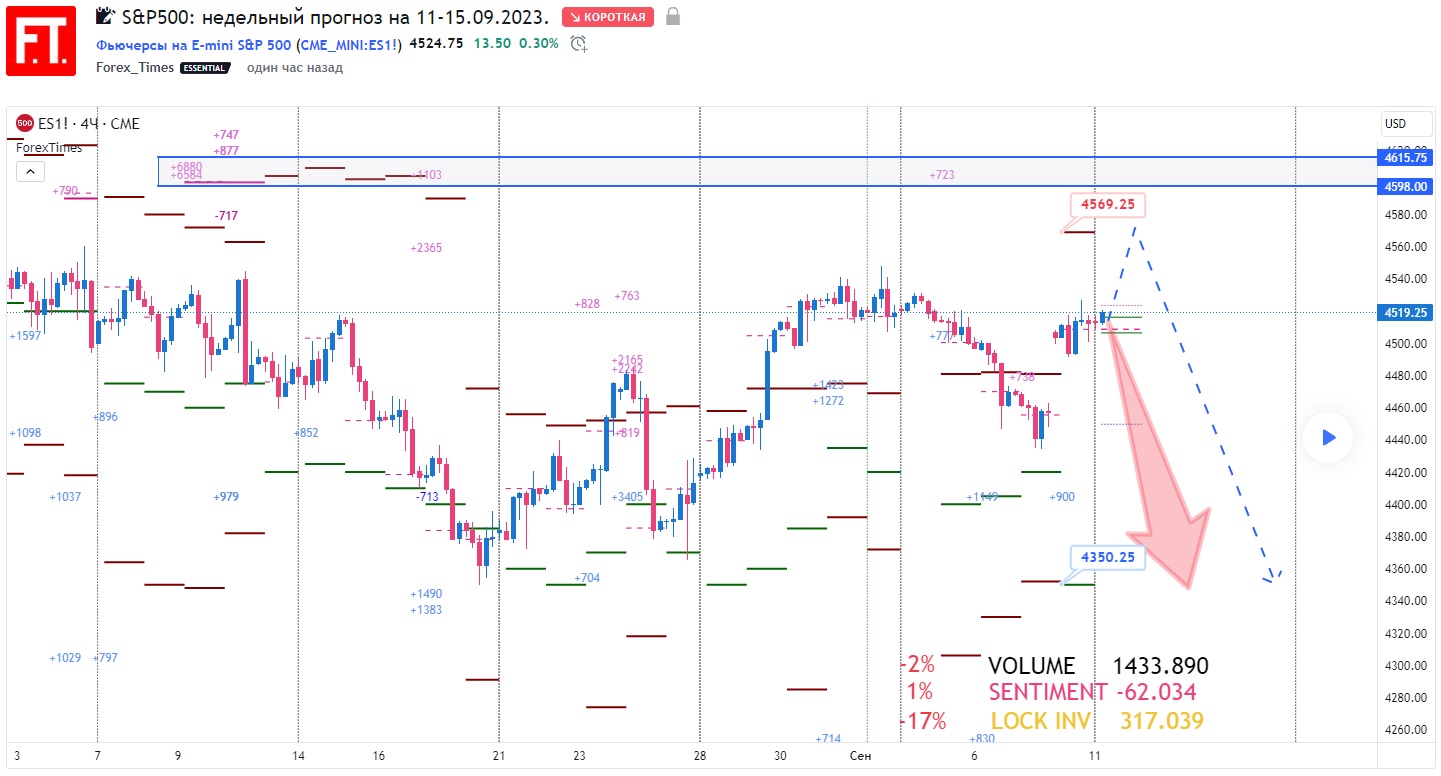Image resolution: width=1441 pixels, height=776 pixels.
Task: Click the LOCK INV label text
Action: click(x=1040, y=721)
